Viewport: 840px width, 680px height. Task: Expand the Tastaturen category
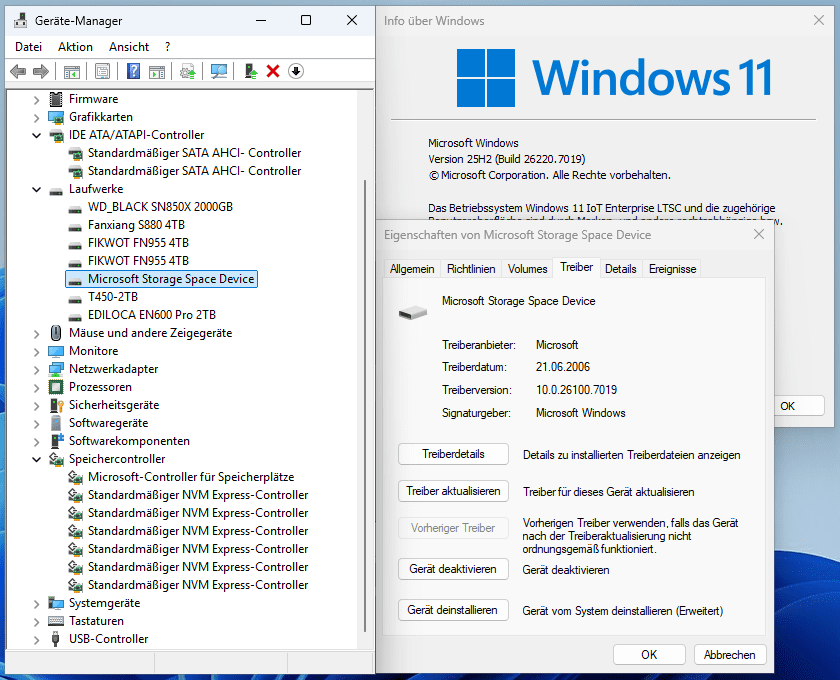click(36, 622)
